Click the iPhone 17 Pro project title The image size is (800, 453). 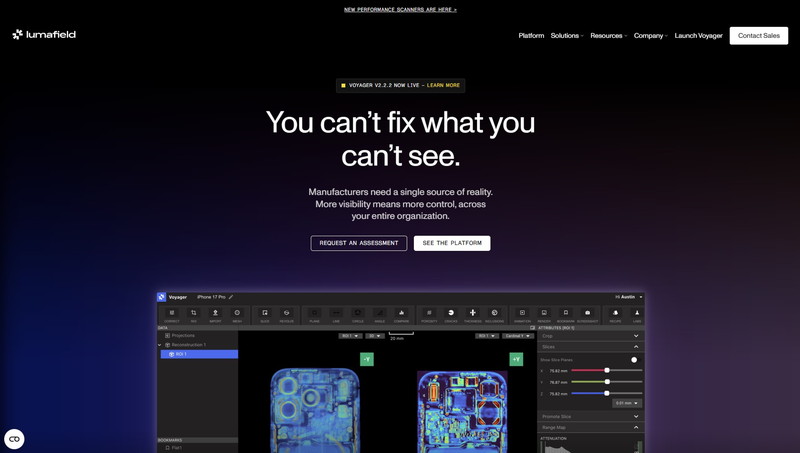211,297
